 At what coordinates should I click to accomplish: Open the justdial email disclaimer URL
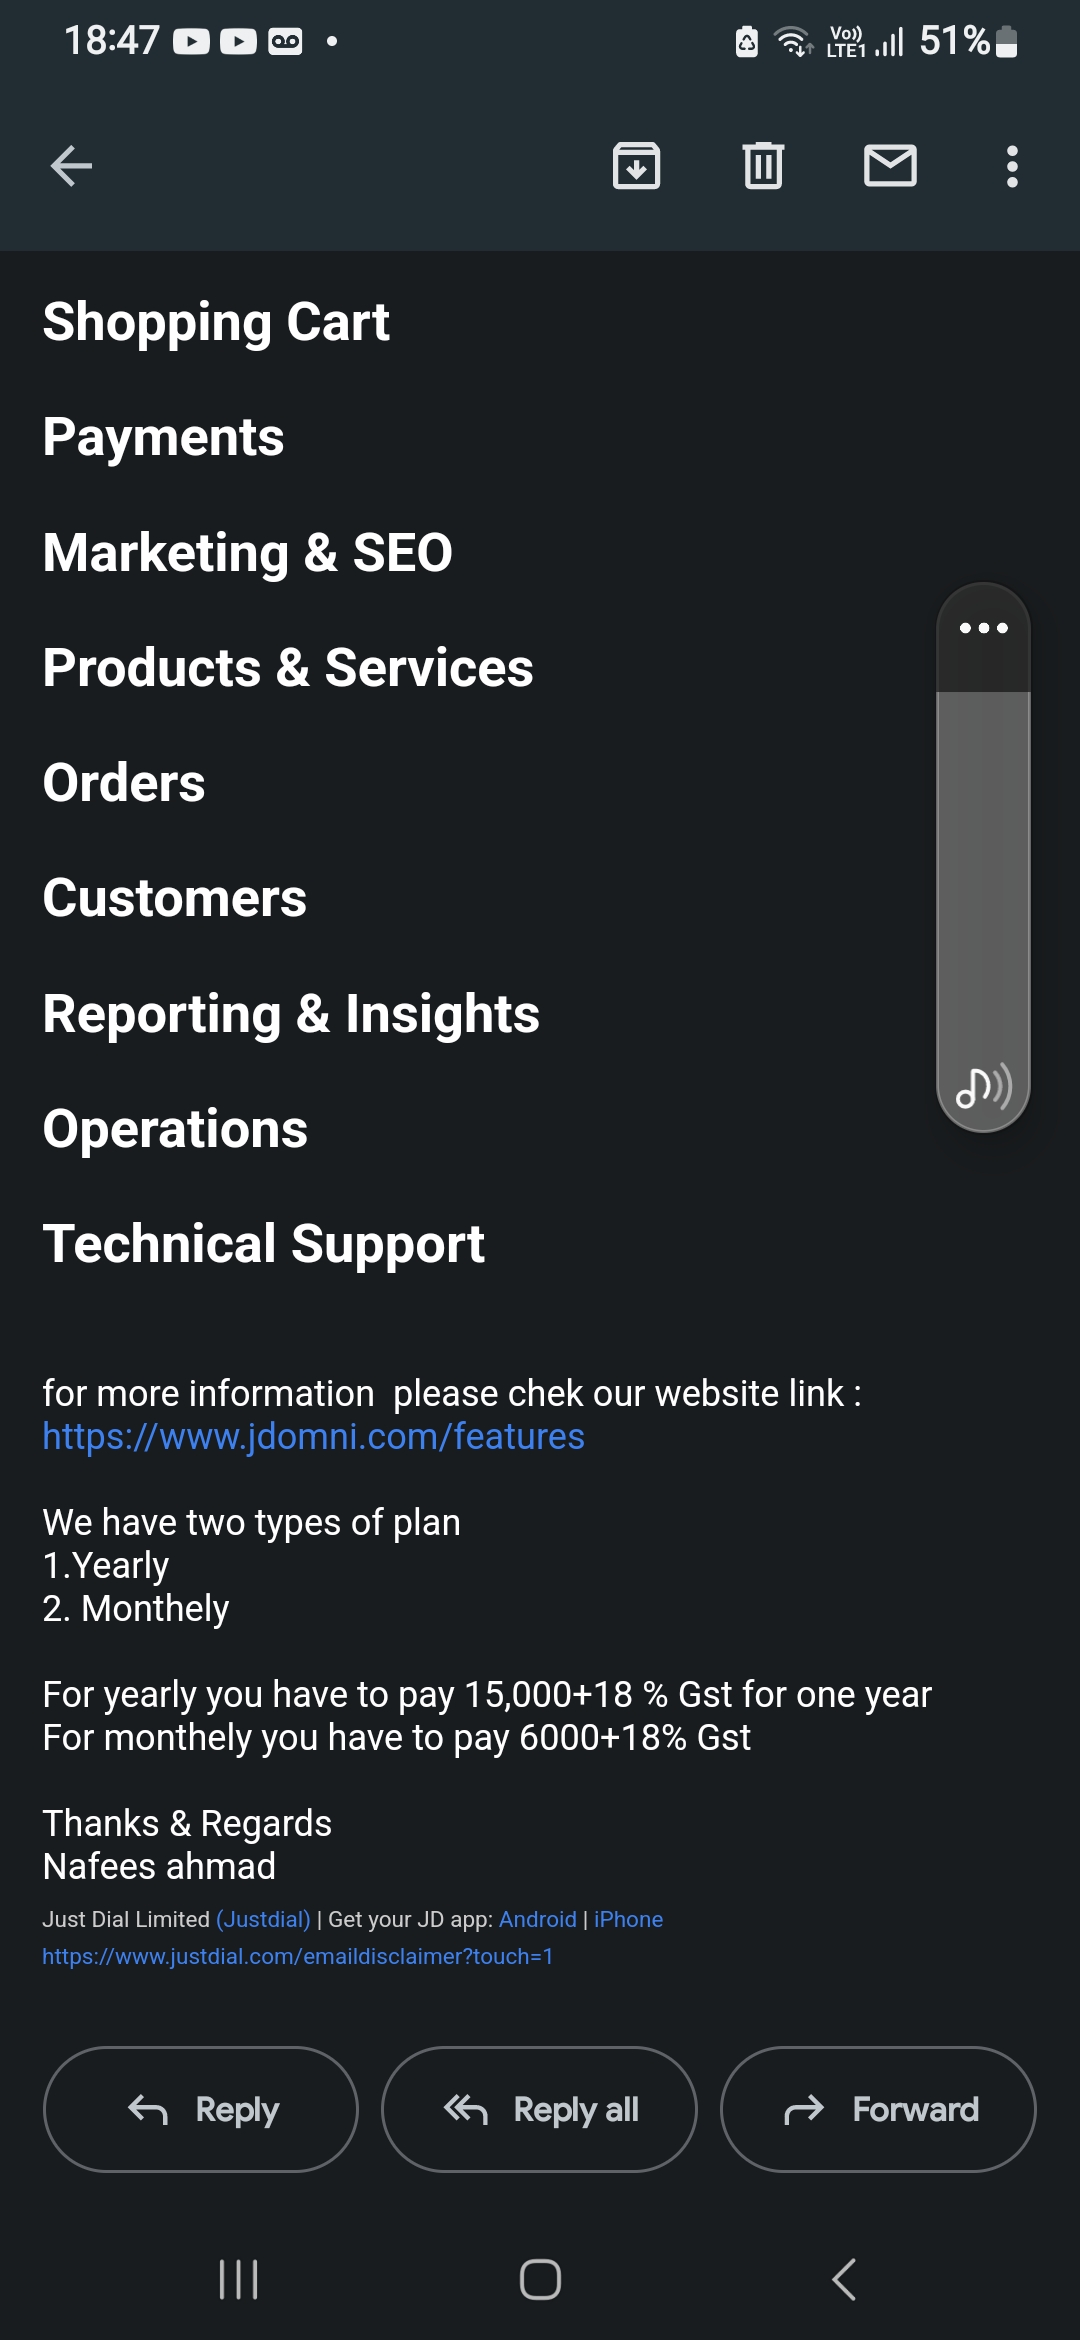(297, 1956)
